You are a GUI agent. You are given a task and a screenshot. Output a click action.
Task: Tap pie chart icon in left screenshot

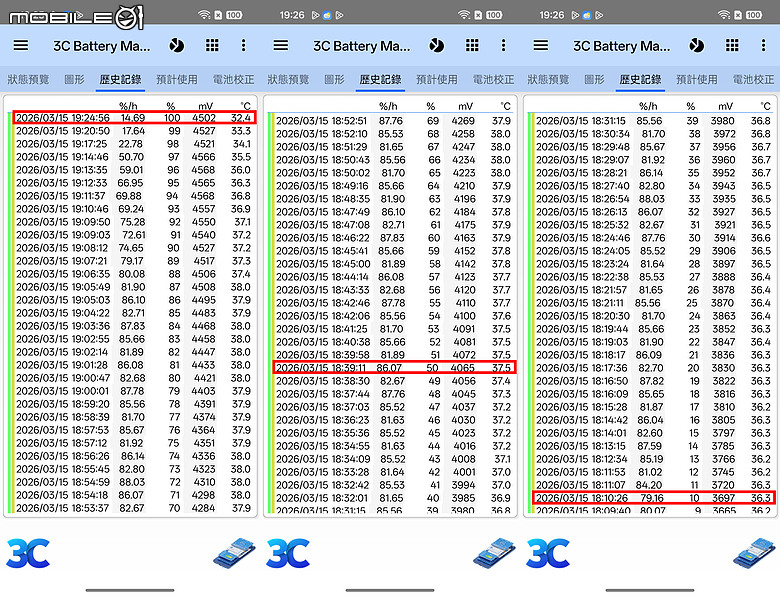(177, 46)
